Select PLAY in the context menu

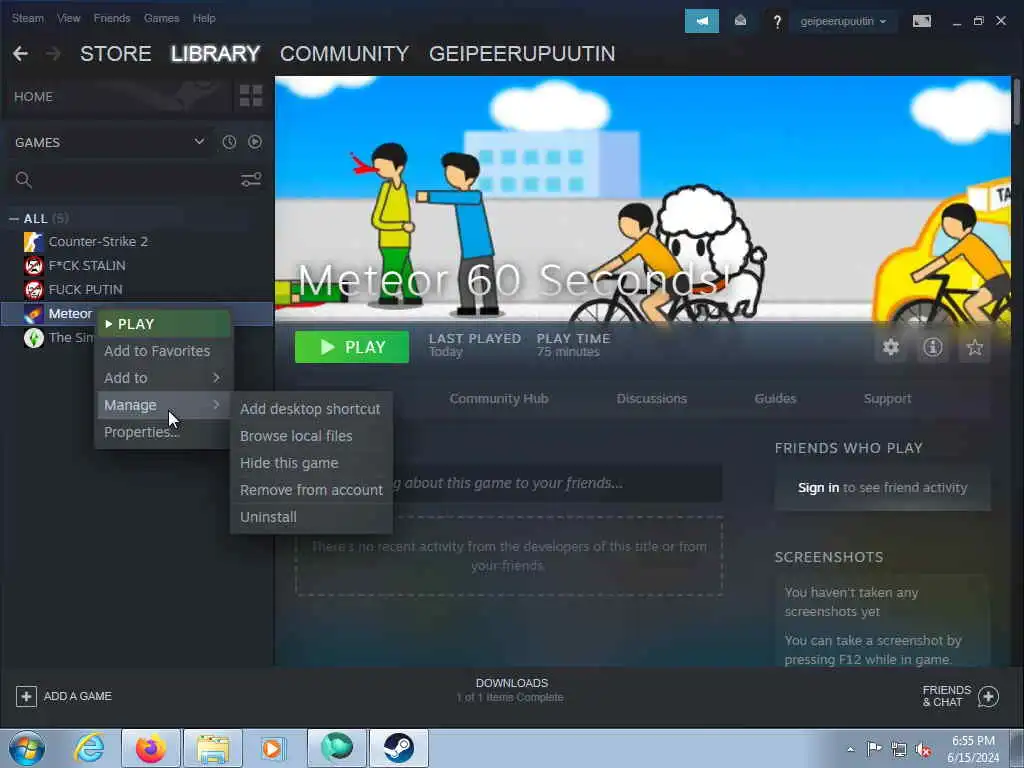coord(163,324)
